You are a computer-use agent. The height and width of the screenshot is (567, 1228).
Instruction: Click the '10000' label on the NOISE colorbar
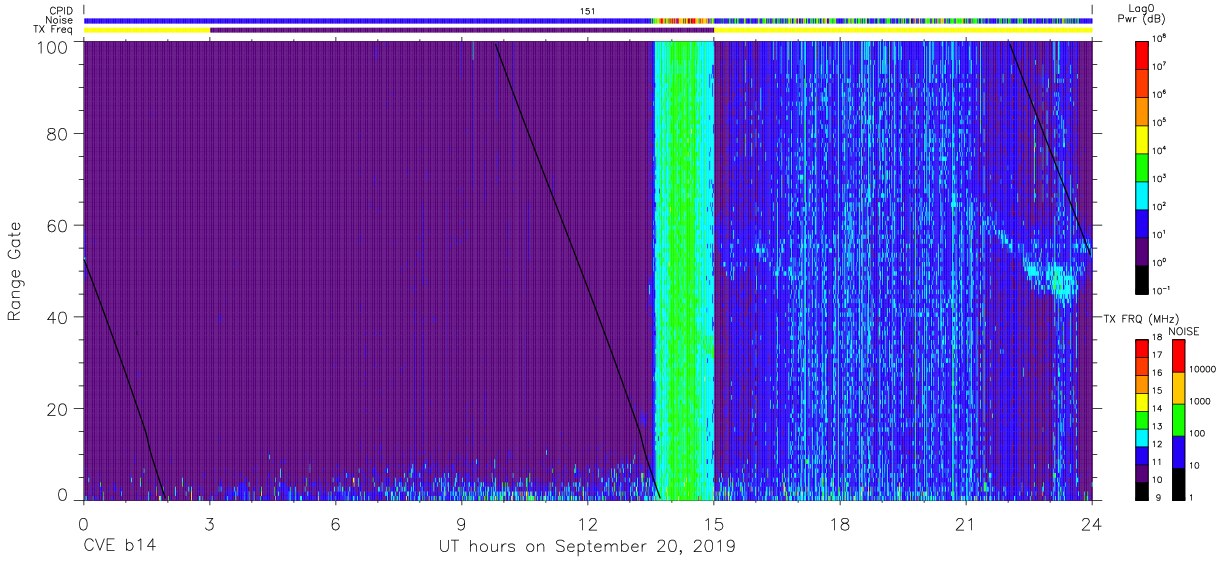(1202, 369)
